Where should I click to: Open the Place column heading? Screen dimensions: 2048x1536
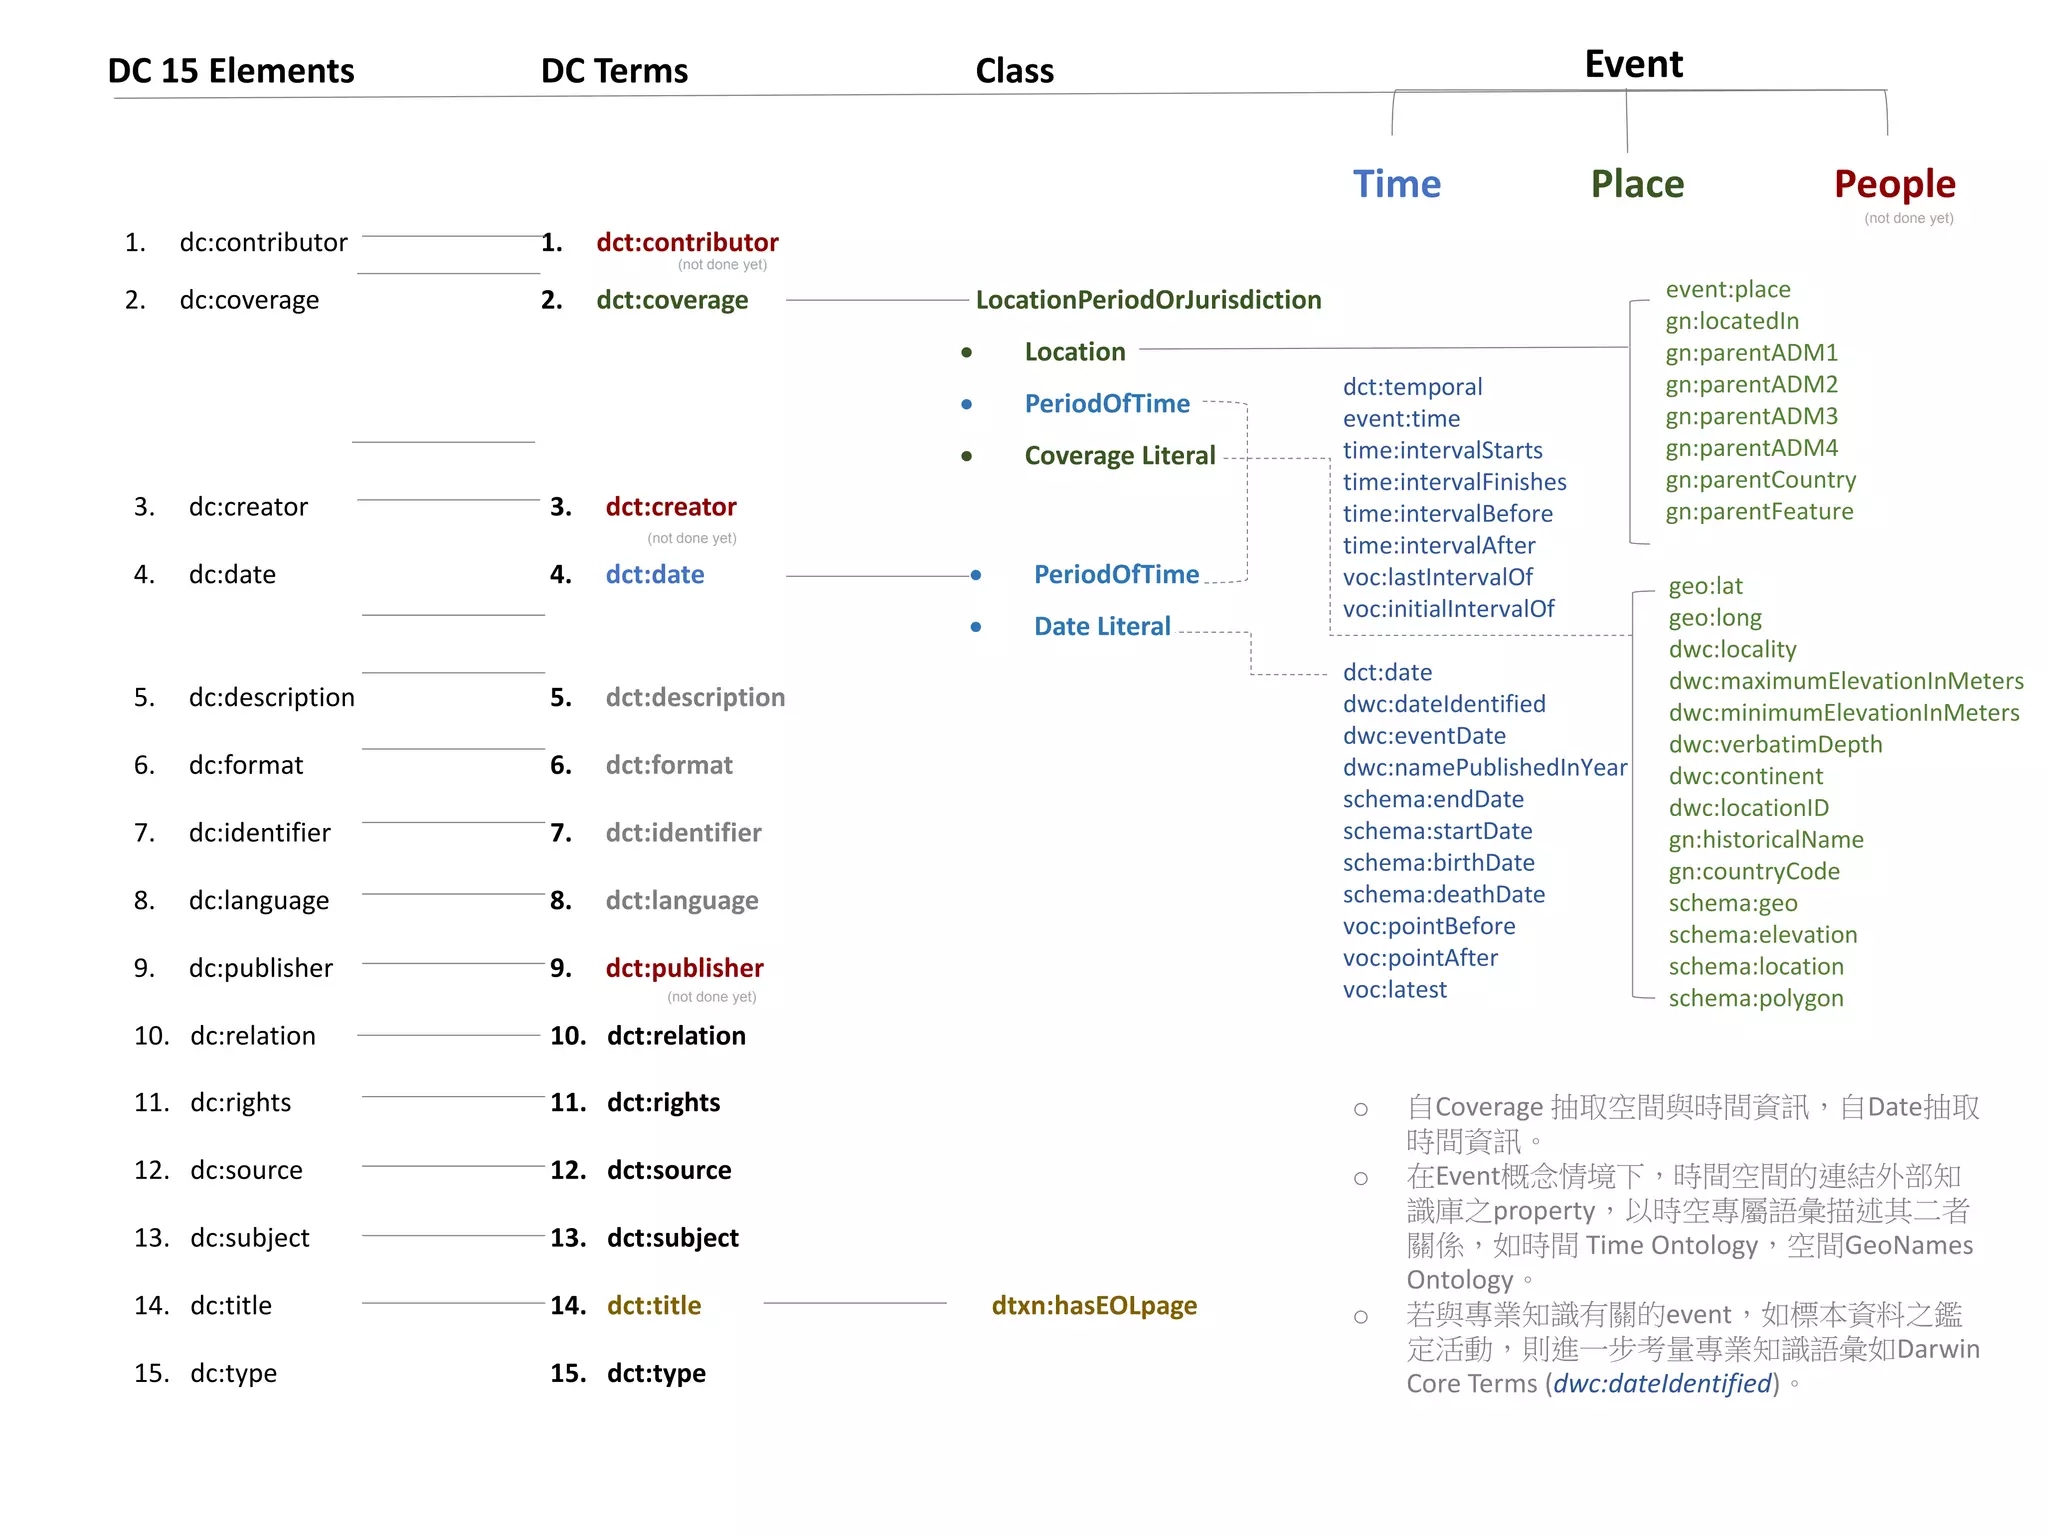tap(1636, 184)
